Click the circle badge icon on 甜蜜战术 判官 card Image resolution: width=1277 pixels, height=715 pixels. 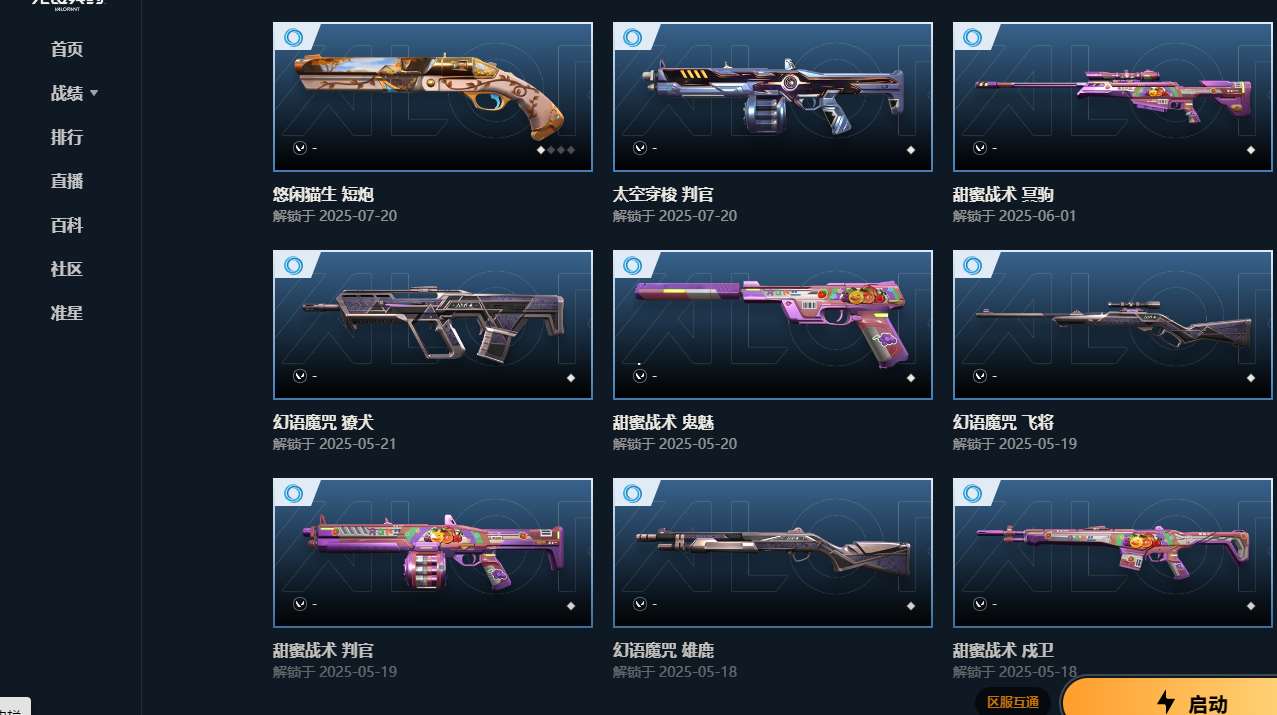coord(293,493)
